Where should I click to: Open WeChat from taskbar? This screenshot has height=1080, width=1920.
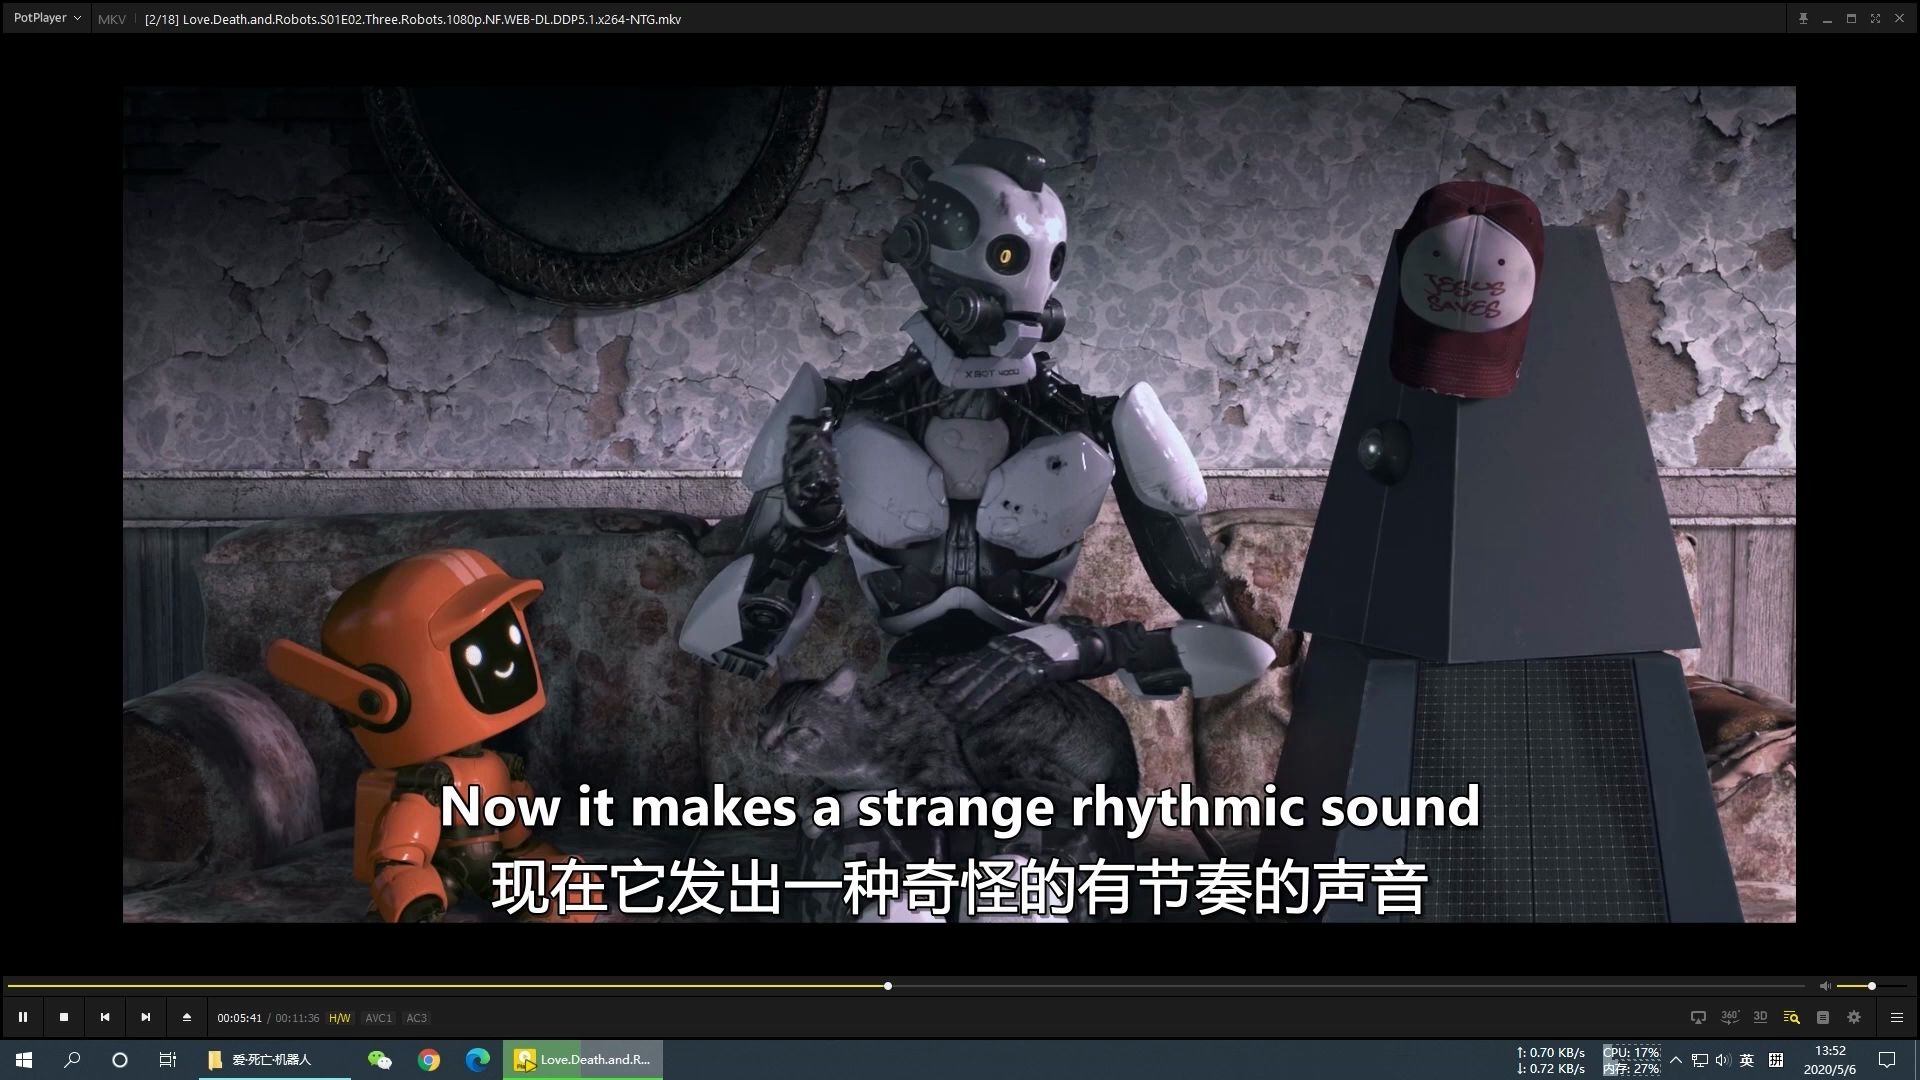point(380,1060)
